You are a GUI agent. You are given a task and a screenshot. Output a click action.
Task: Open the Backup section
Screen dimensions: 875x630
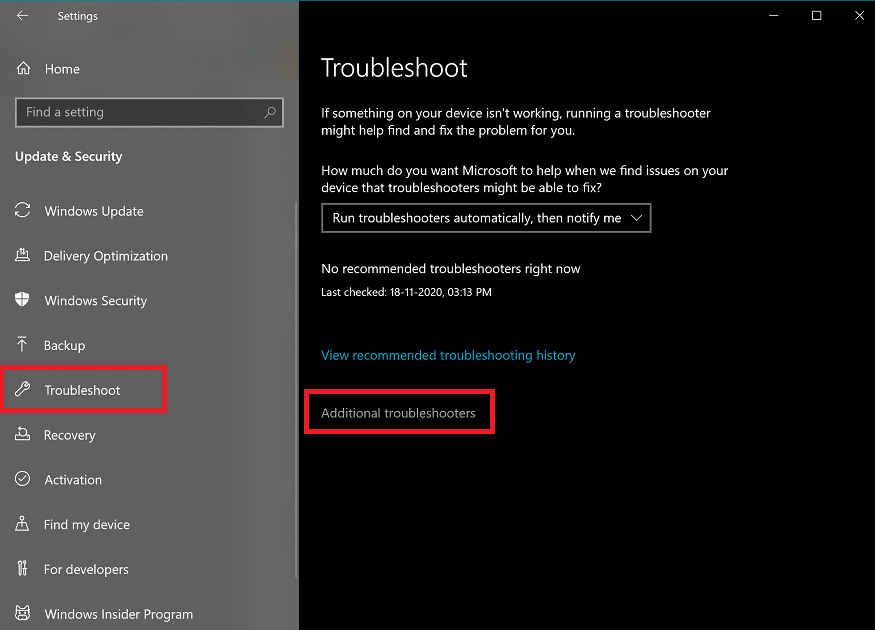click(x=65, y=345)
